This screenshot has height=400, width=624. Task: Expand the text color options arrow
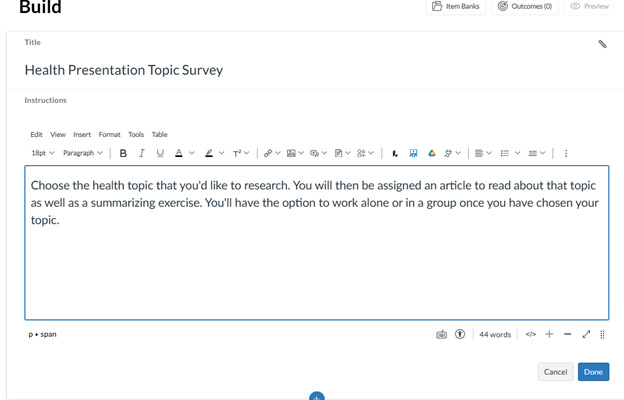(x=192, y=153)
